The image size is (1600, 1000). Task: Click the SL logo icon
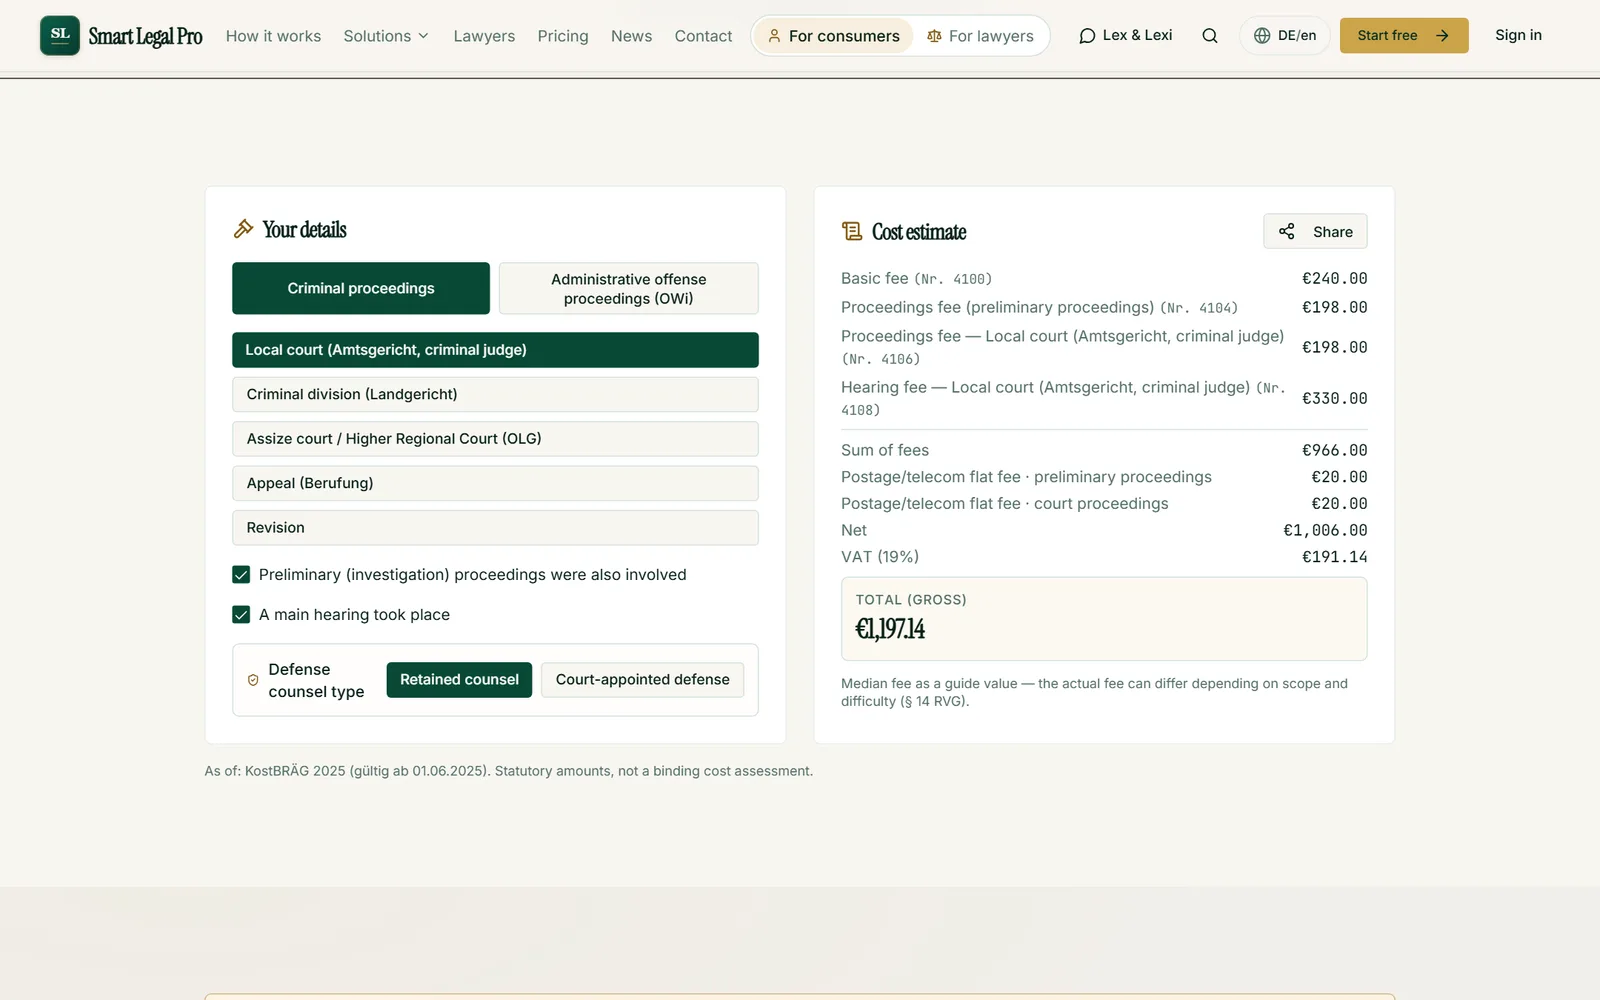60,35
